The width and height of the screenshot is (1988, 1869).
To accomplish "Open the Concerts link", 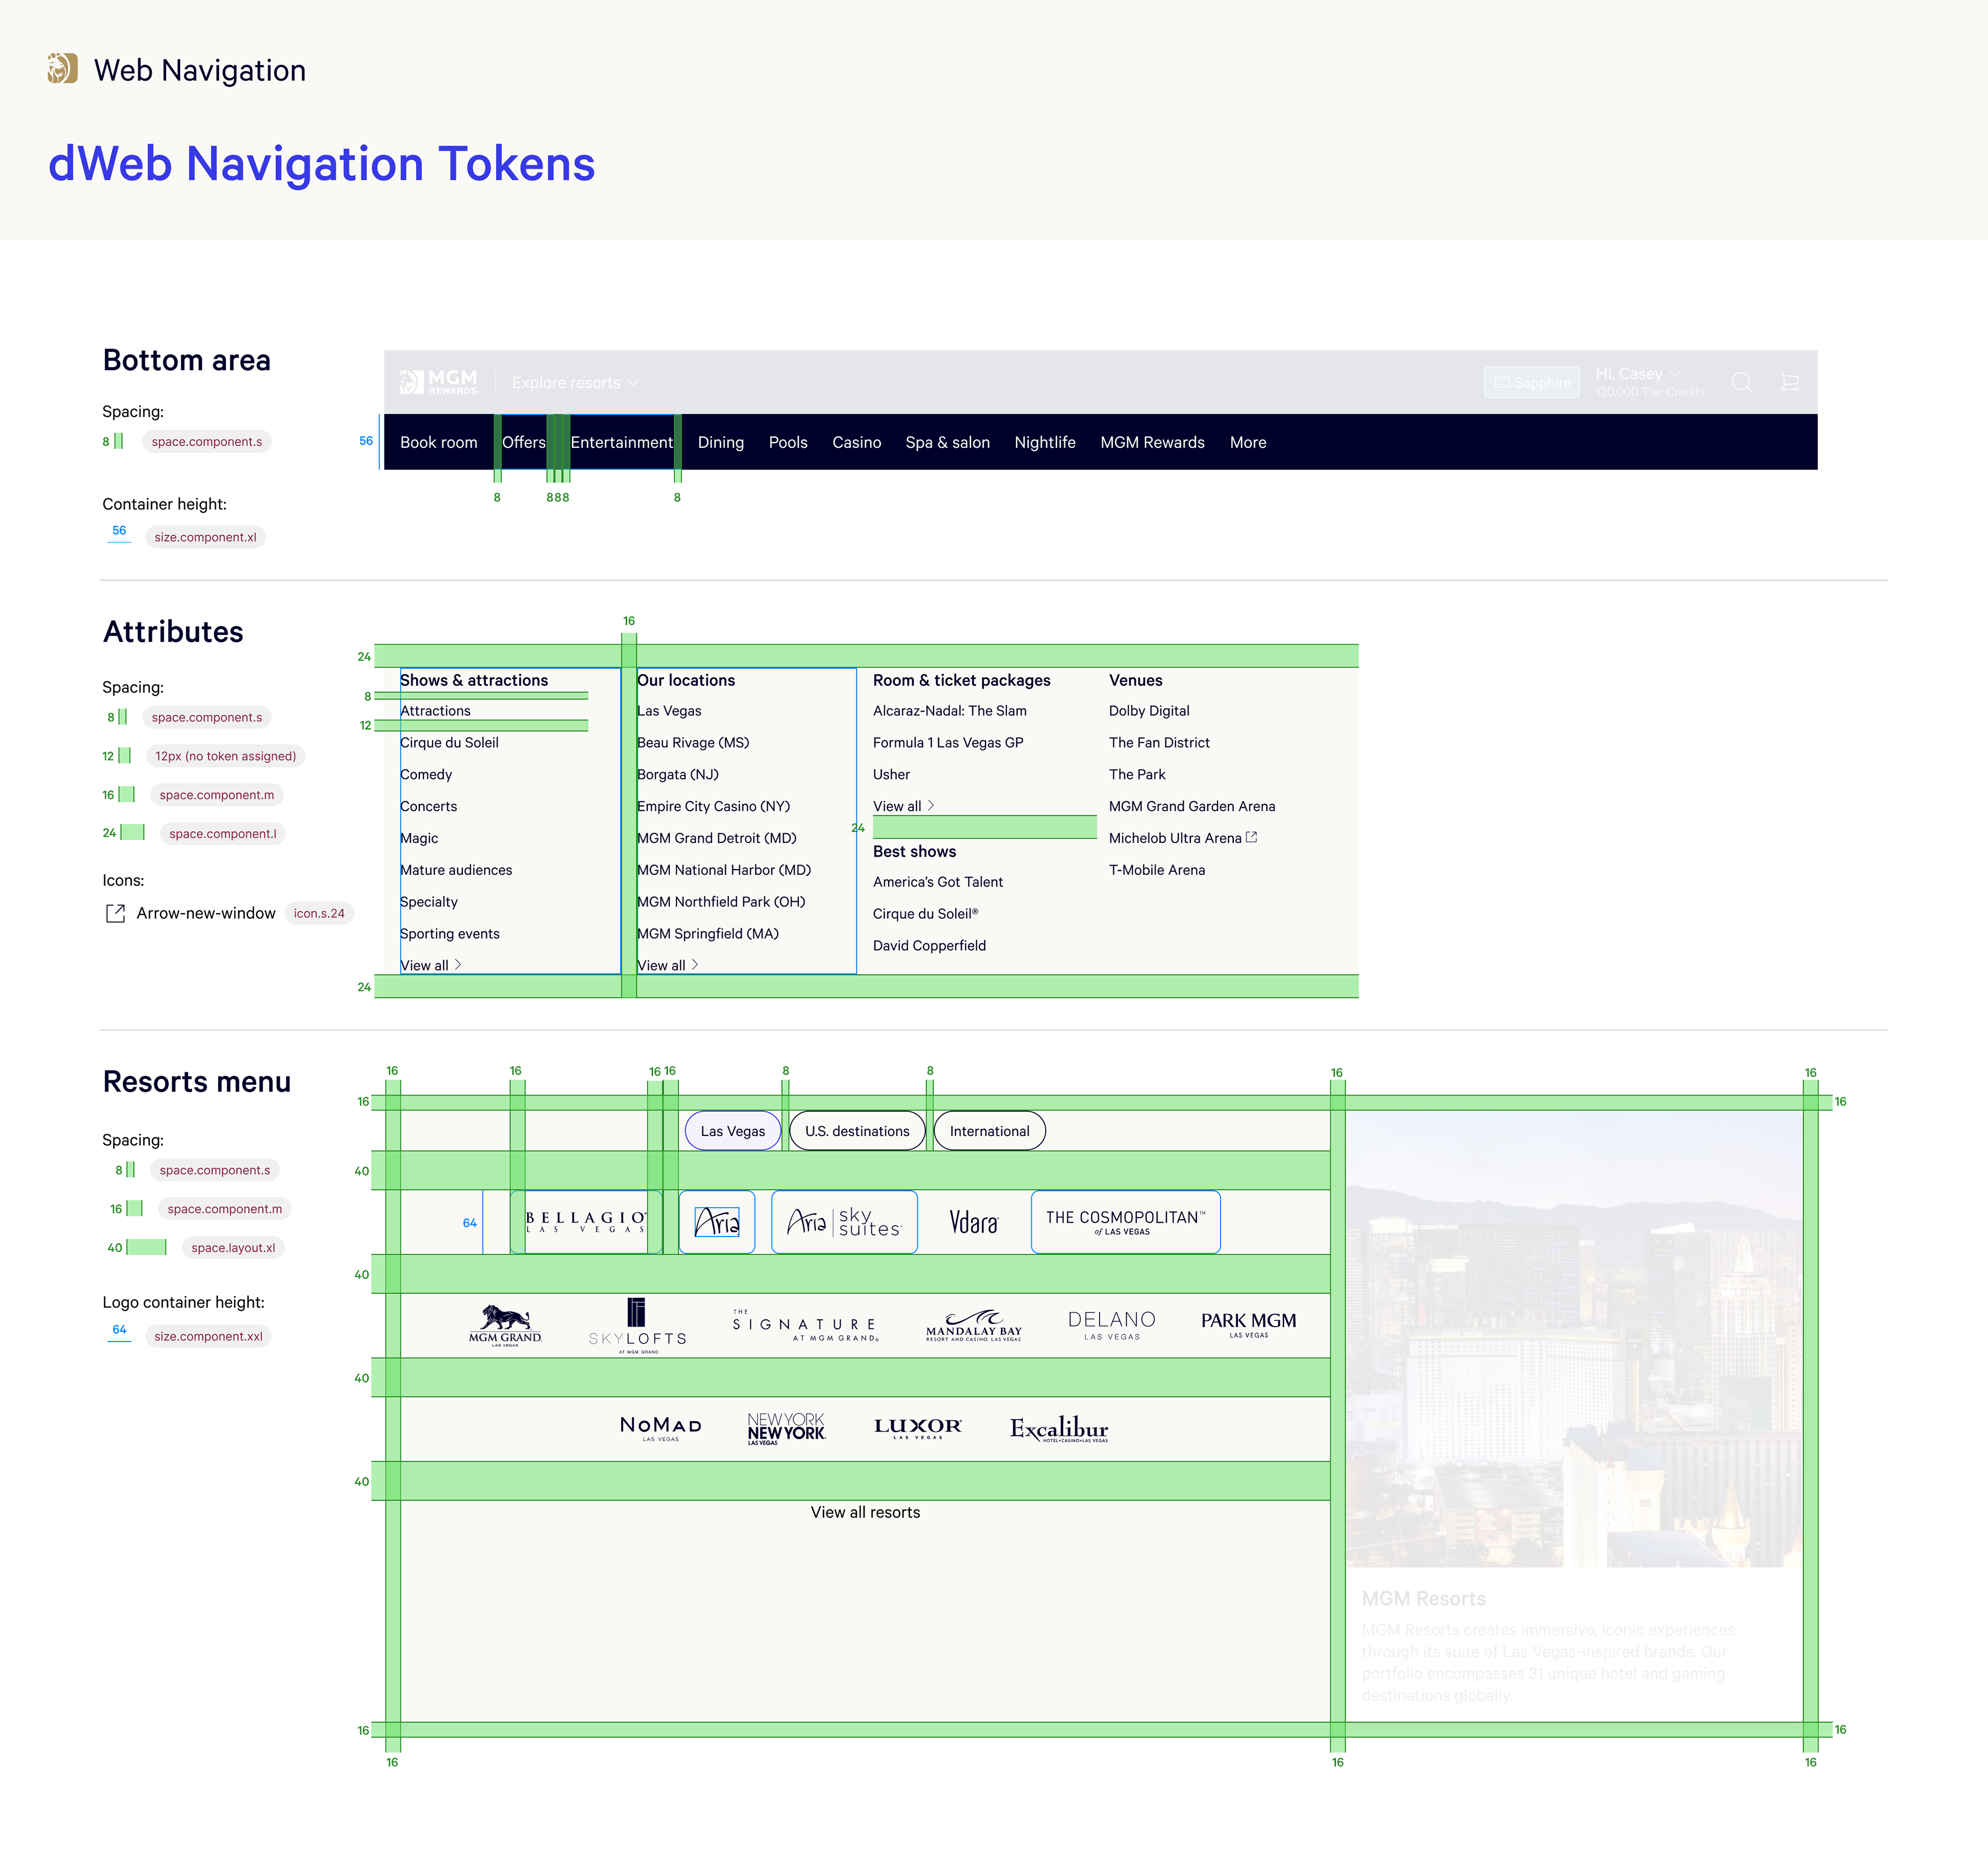I will (428, 806).
